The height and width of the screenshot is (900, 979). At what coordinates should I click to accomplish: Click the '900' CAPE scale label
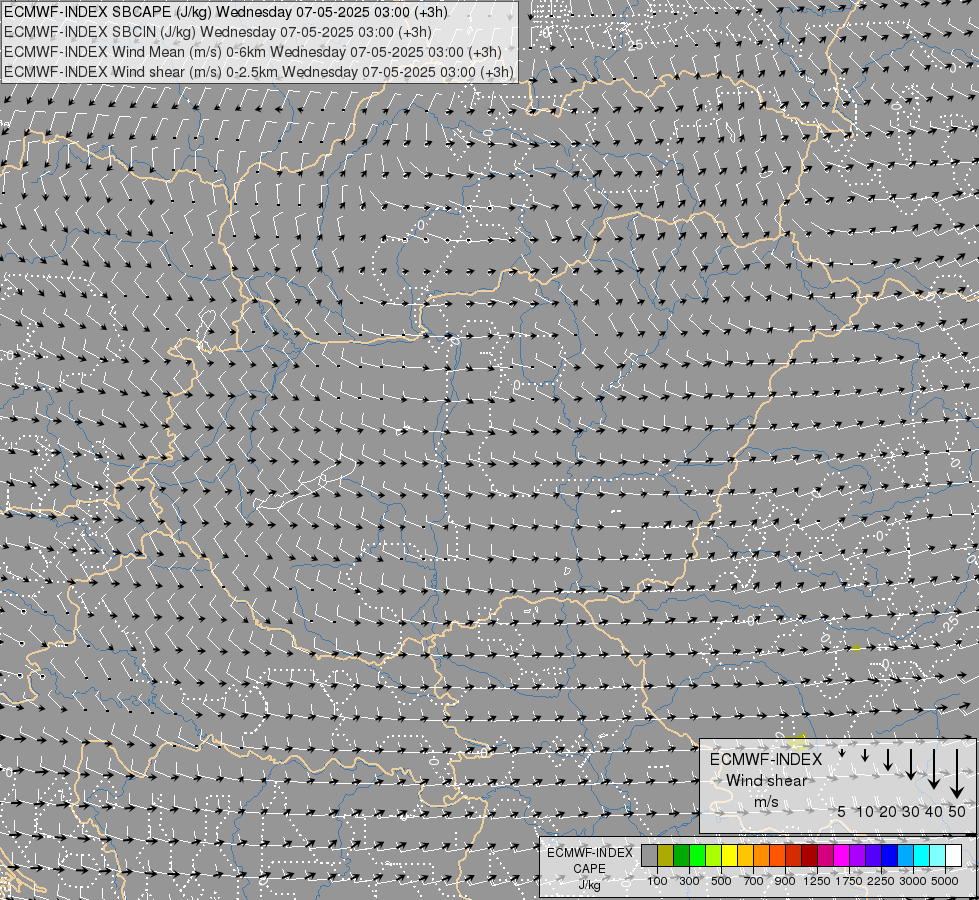coord(785,881)
